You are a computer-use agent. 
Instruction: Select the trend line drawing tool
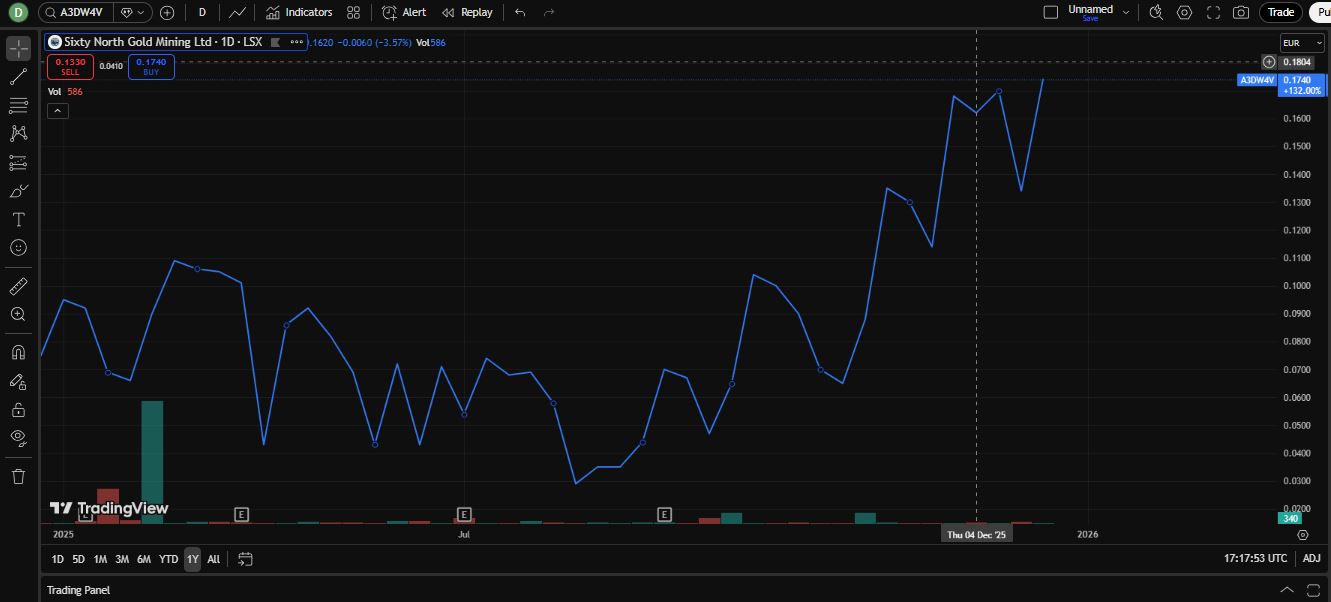pyautogui.click(x=18, y=76)
